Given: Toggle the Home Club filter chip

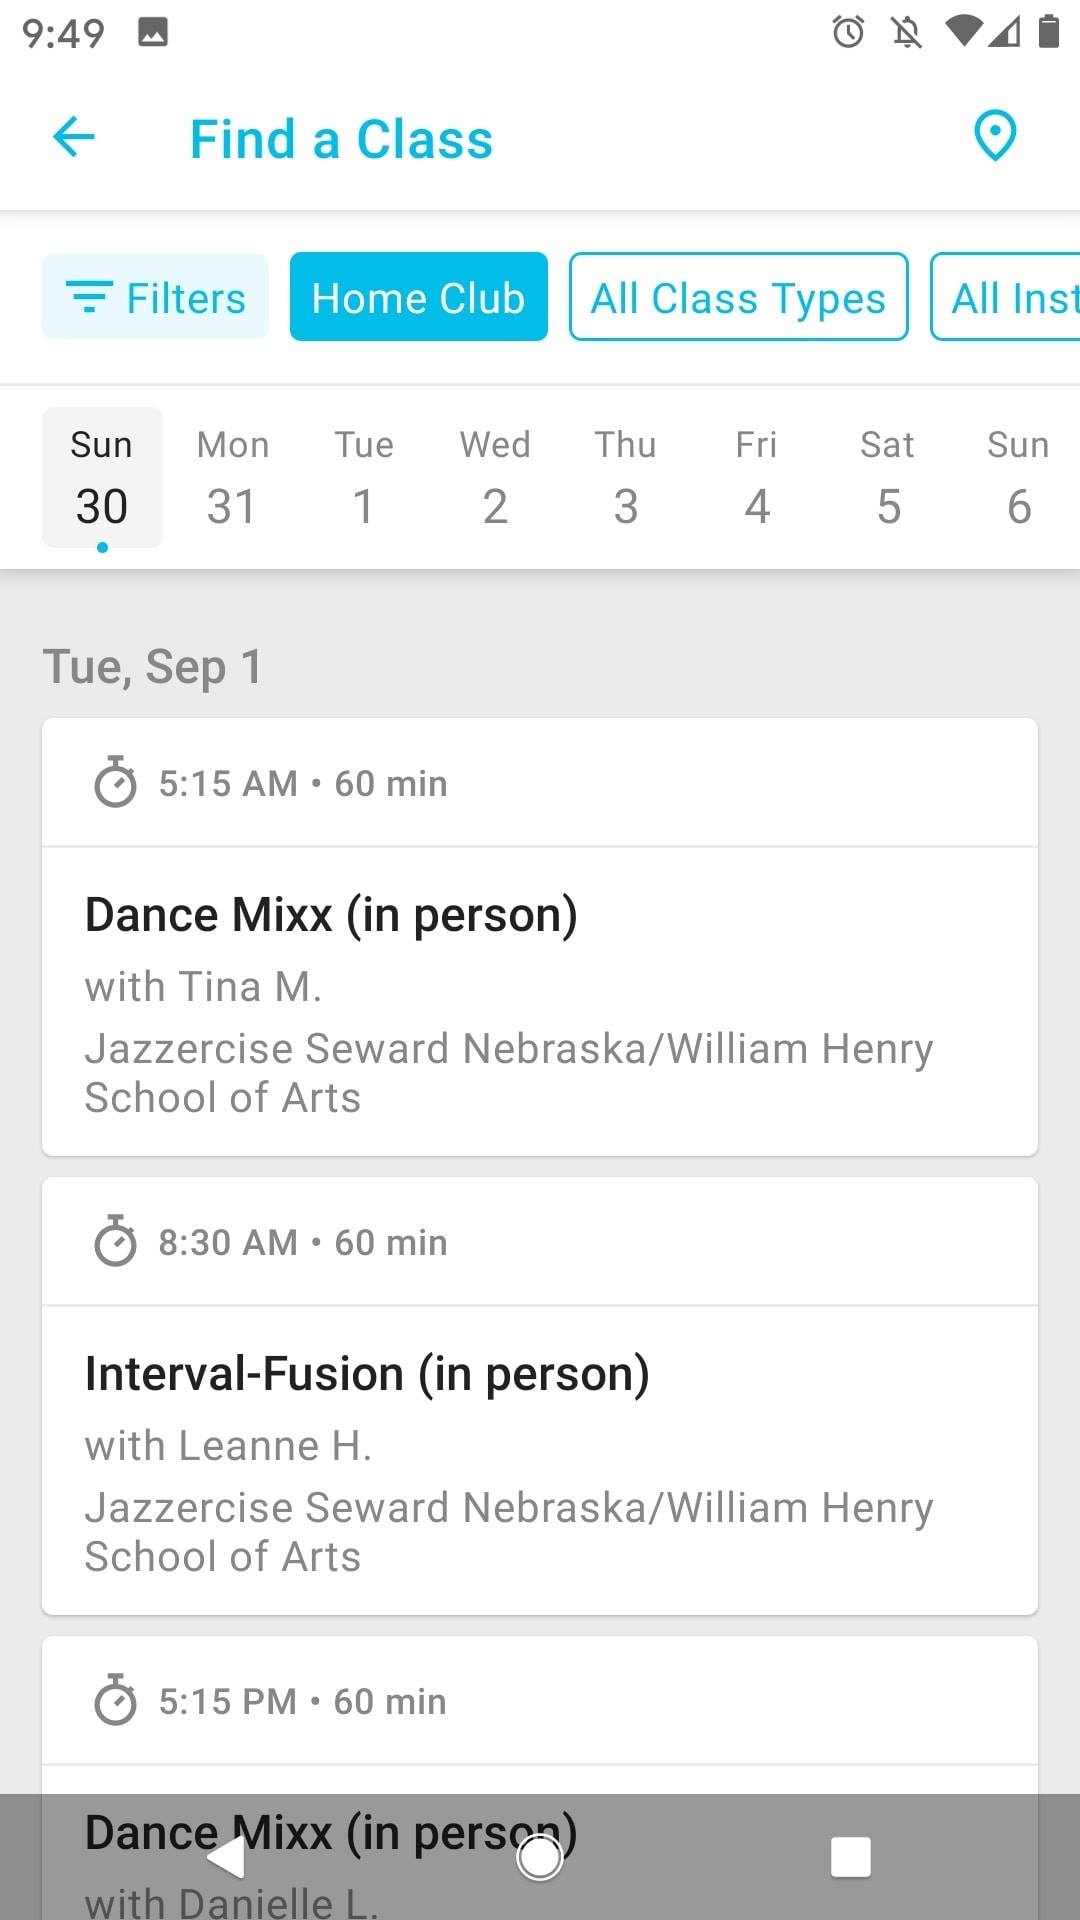Looking at the screenshot, I should click(418, 297).
